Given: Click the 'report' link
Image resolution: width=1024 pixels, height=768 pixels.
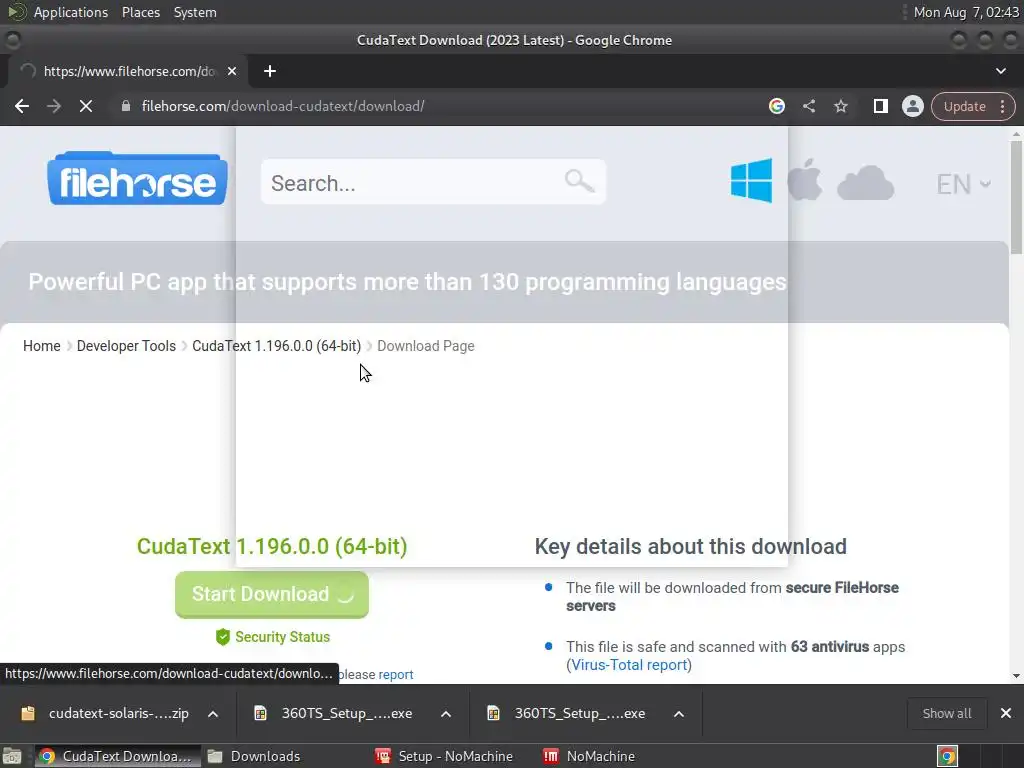Looking at the screenshot, I should 396,675.
